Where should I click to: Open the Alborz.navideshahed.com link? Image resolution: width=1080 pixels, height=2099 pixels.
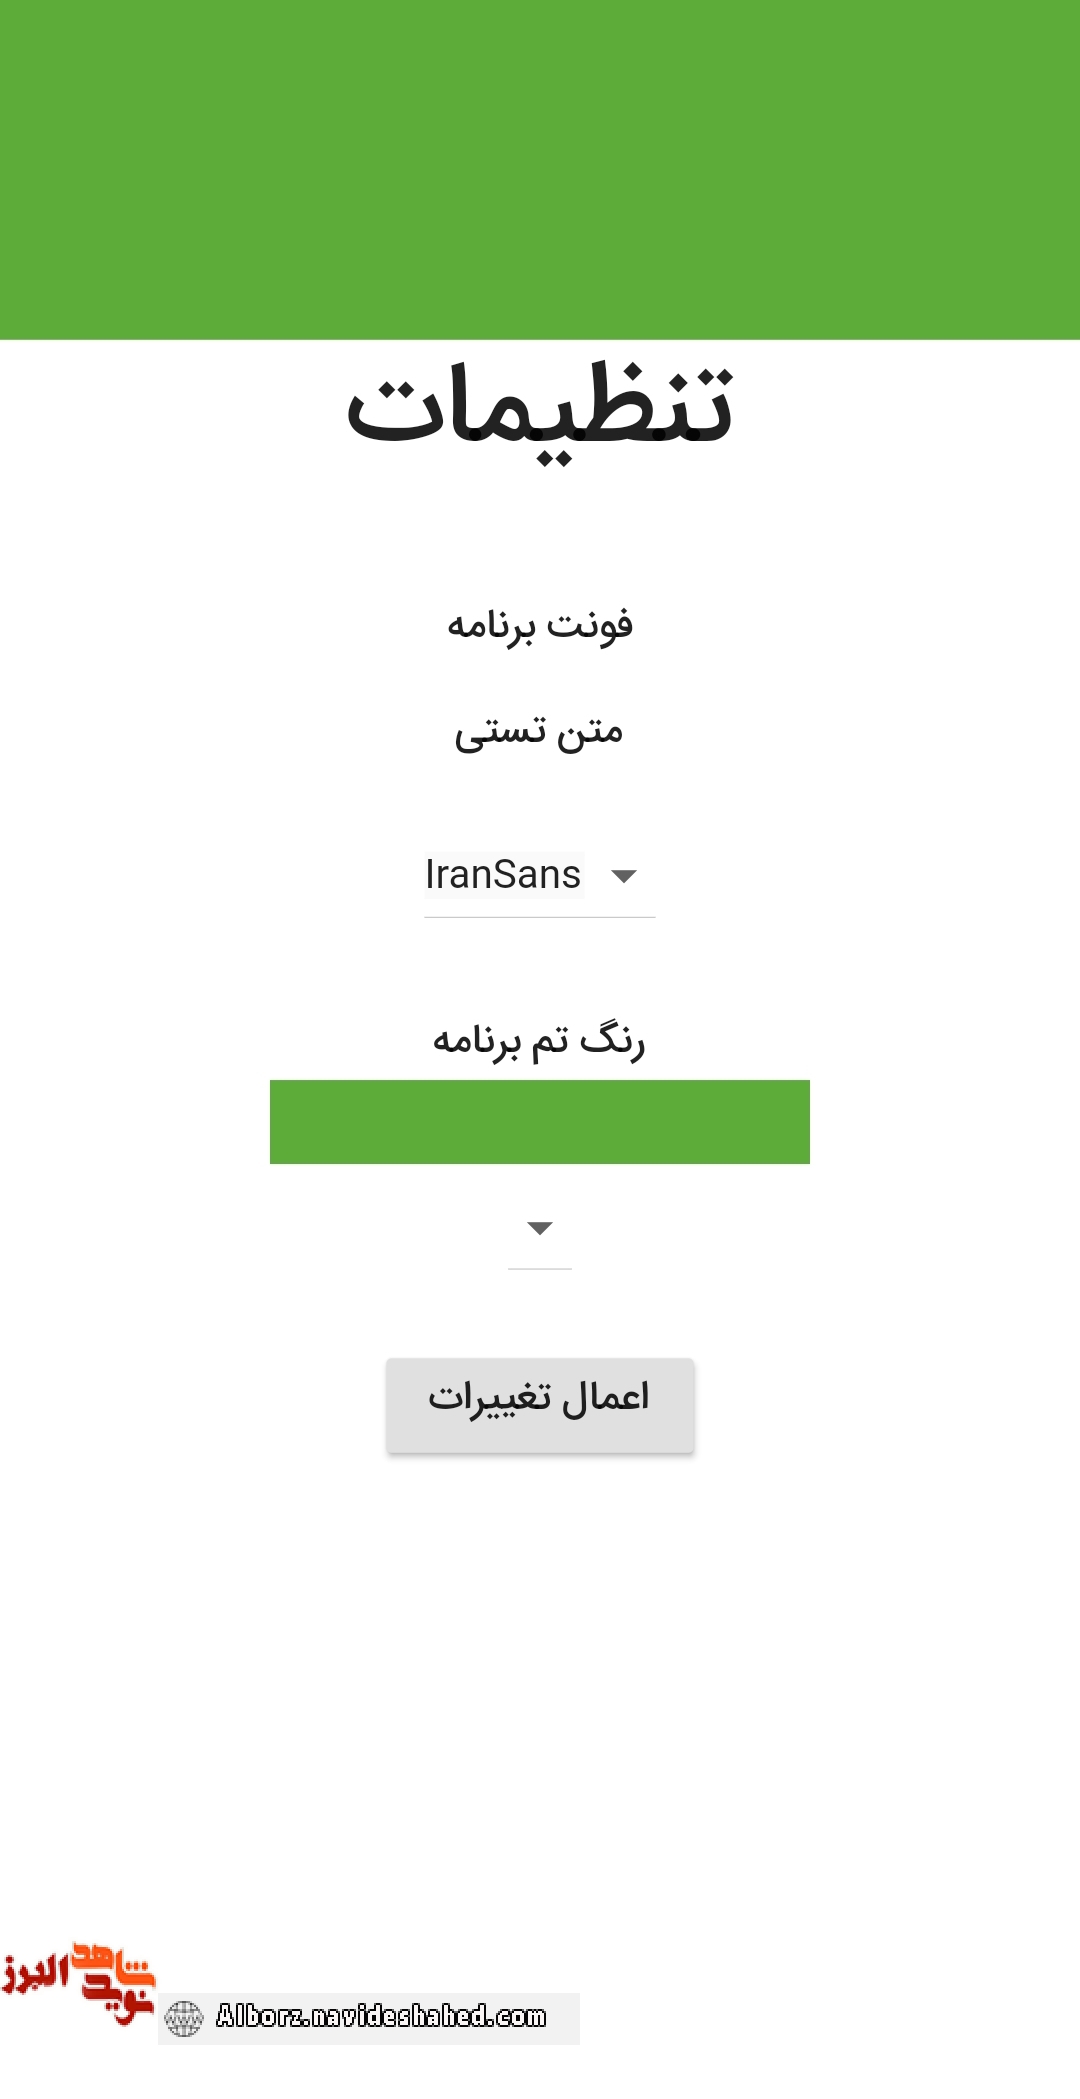[381, 2016]
